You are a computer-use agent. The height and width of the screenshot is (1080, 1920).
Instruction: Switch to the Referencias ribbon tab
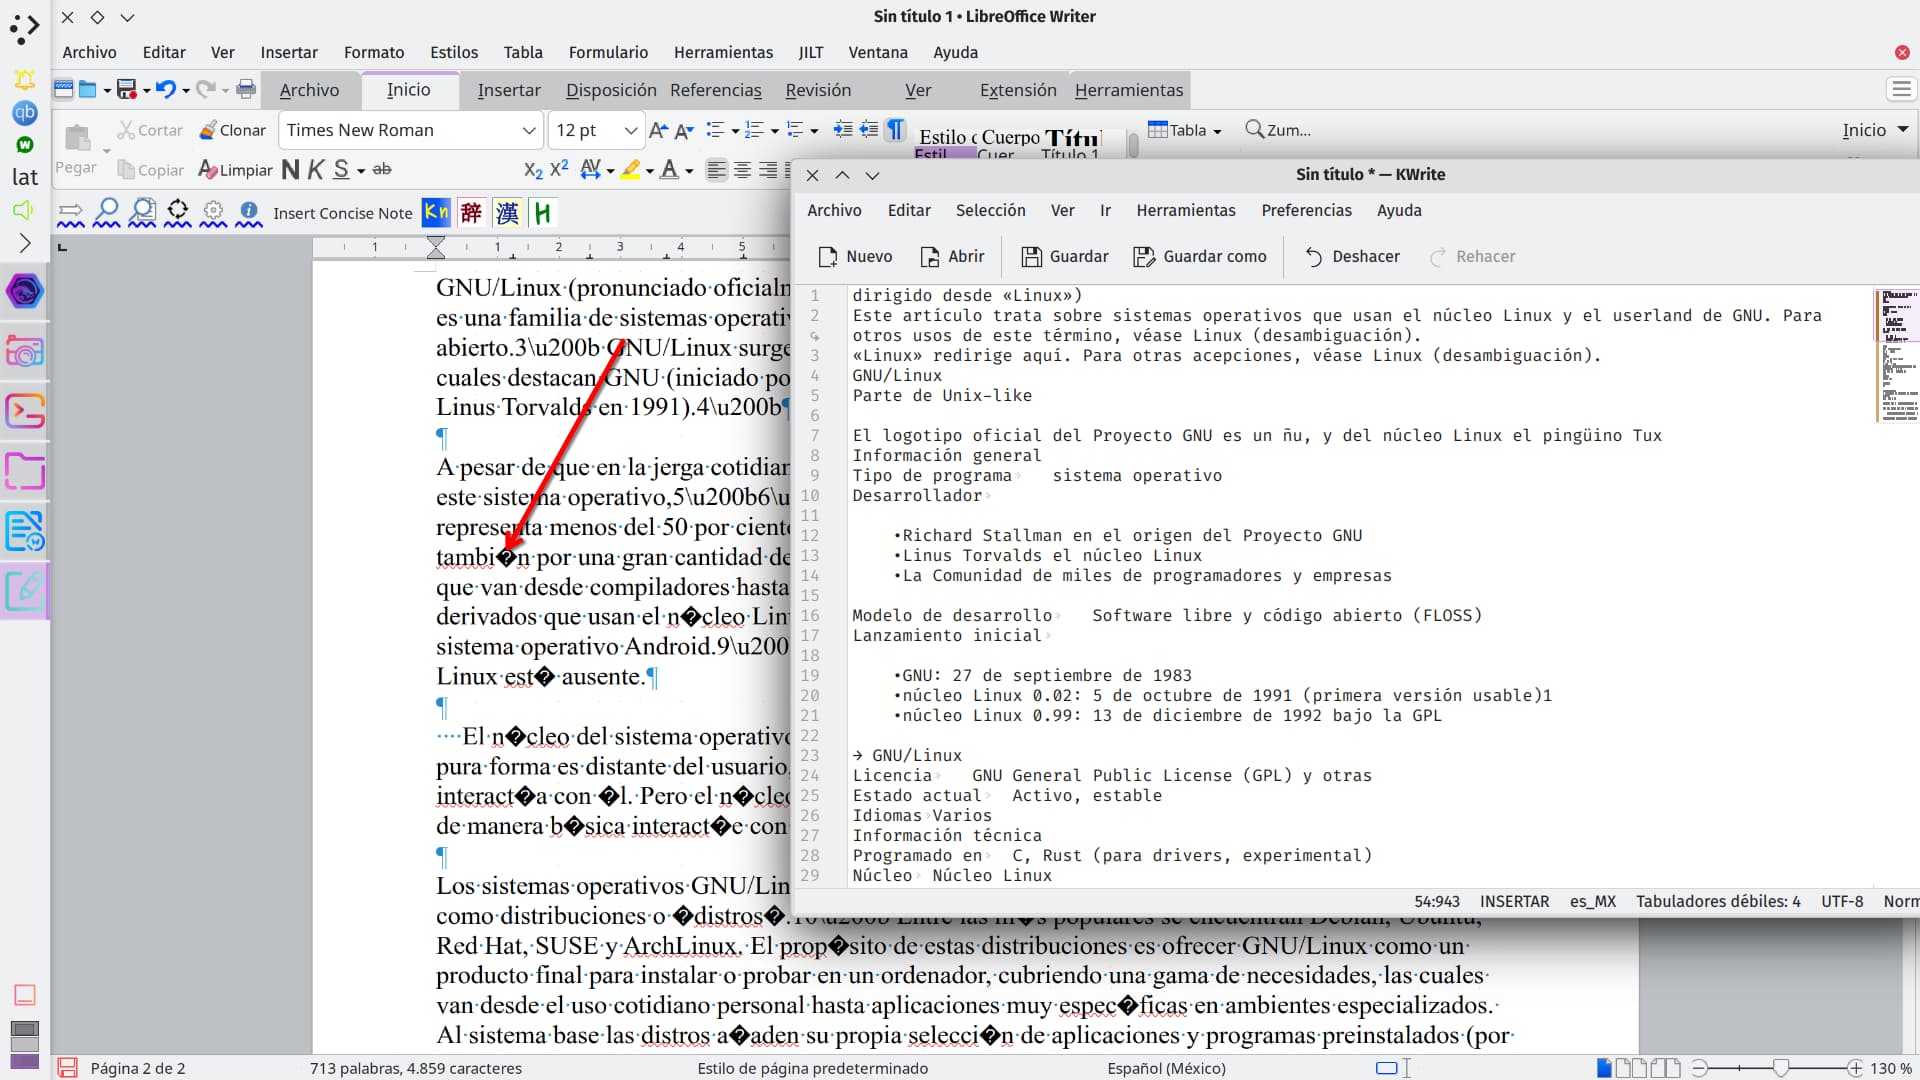(x=716, y=90)
